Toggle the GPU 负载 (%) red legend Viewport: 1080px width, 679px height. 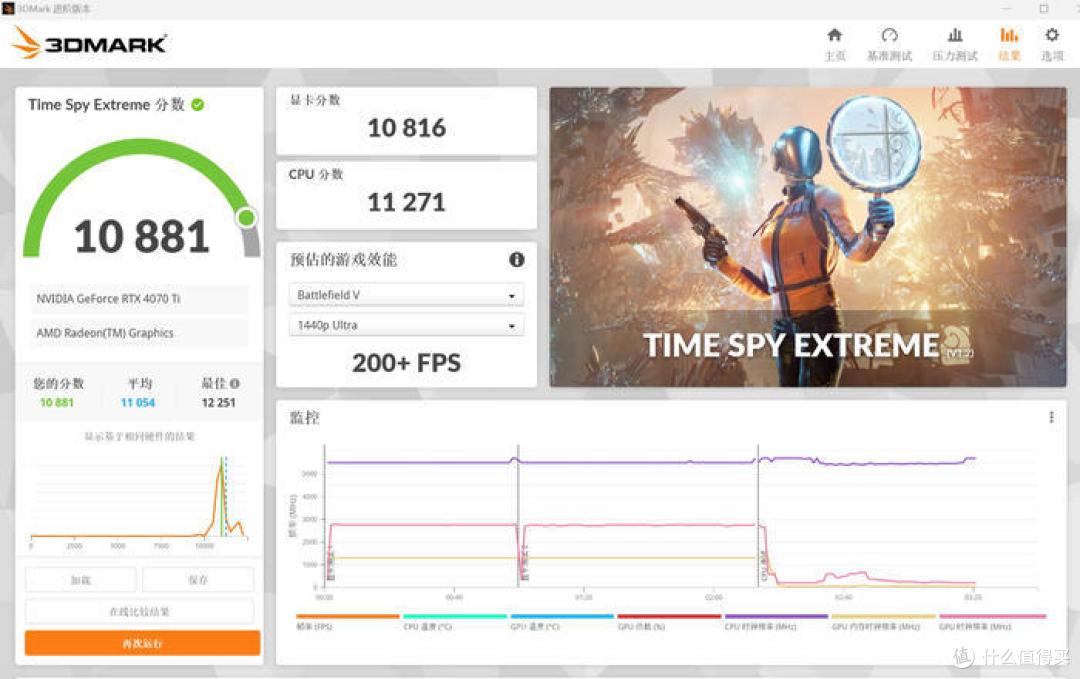pos(669,622)
